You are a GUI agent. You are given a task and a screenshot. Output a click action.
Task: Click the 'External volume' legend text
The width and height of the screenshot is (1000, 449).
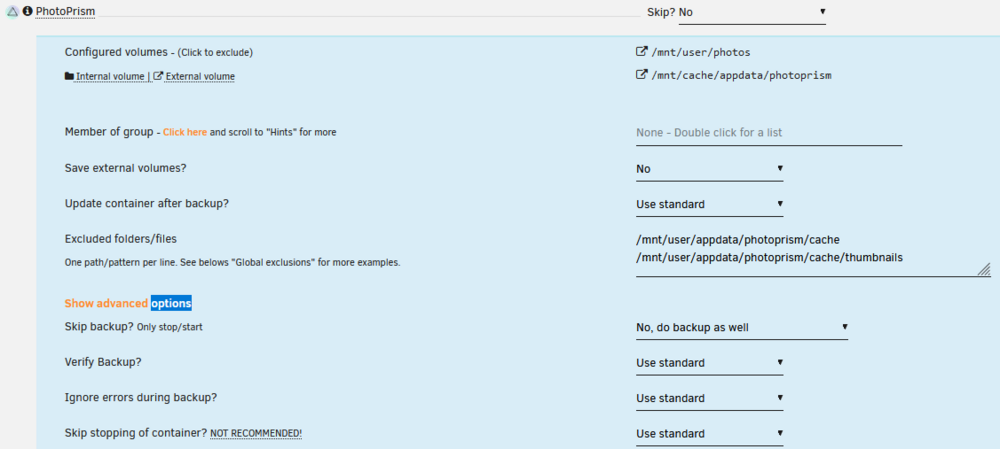(200, 77)
